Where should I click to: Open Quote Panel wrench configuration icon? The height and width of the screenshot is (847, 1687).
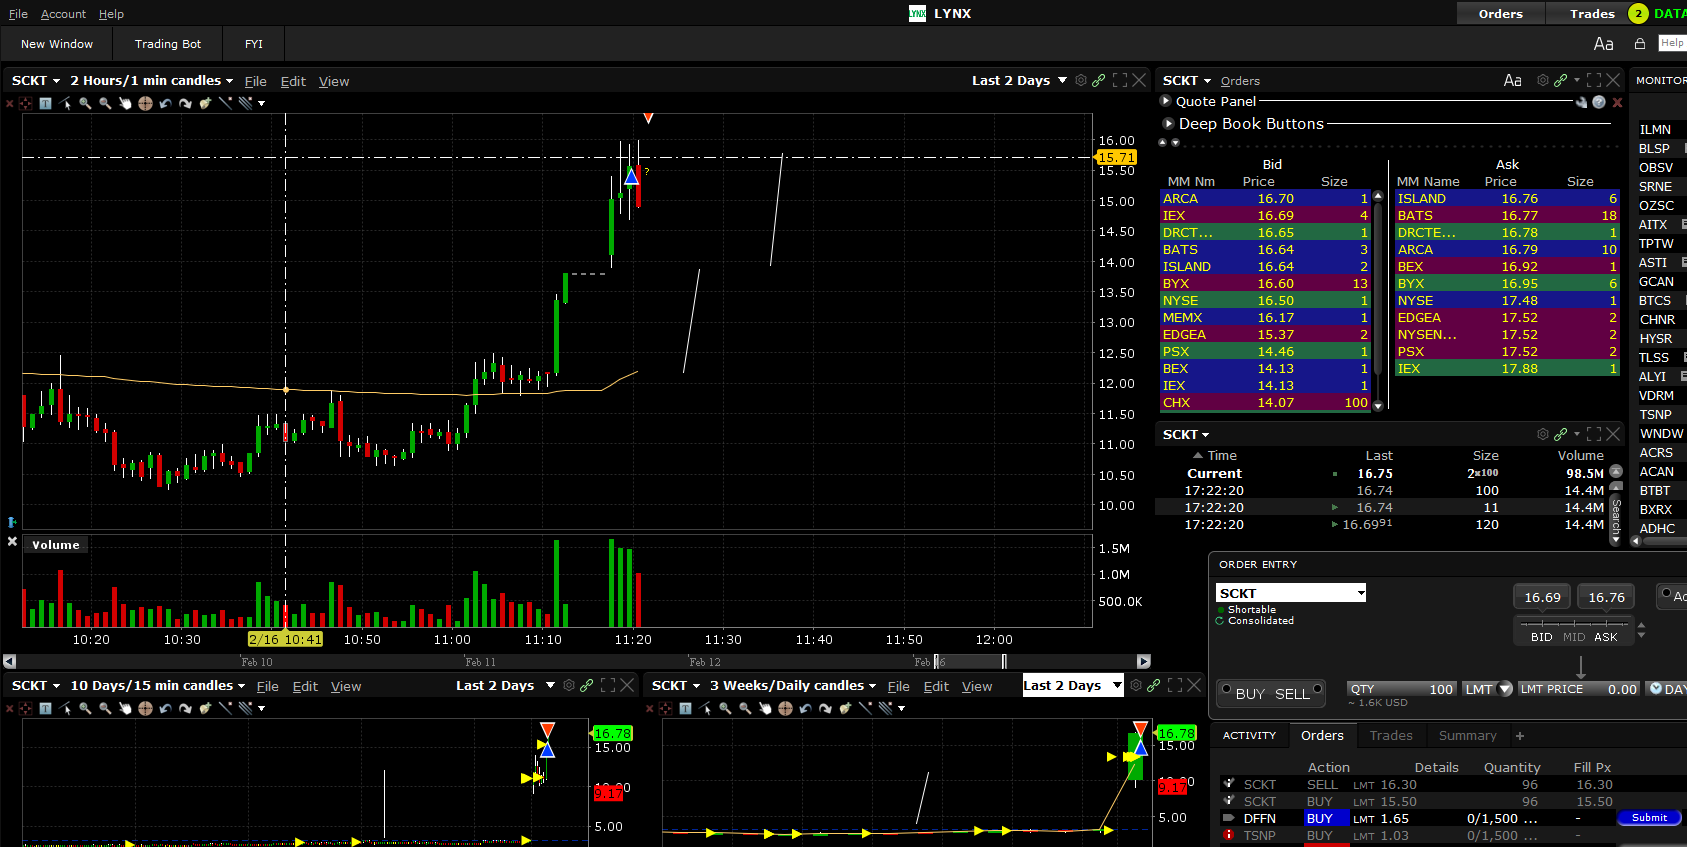point(1581,102)
